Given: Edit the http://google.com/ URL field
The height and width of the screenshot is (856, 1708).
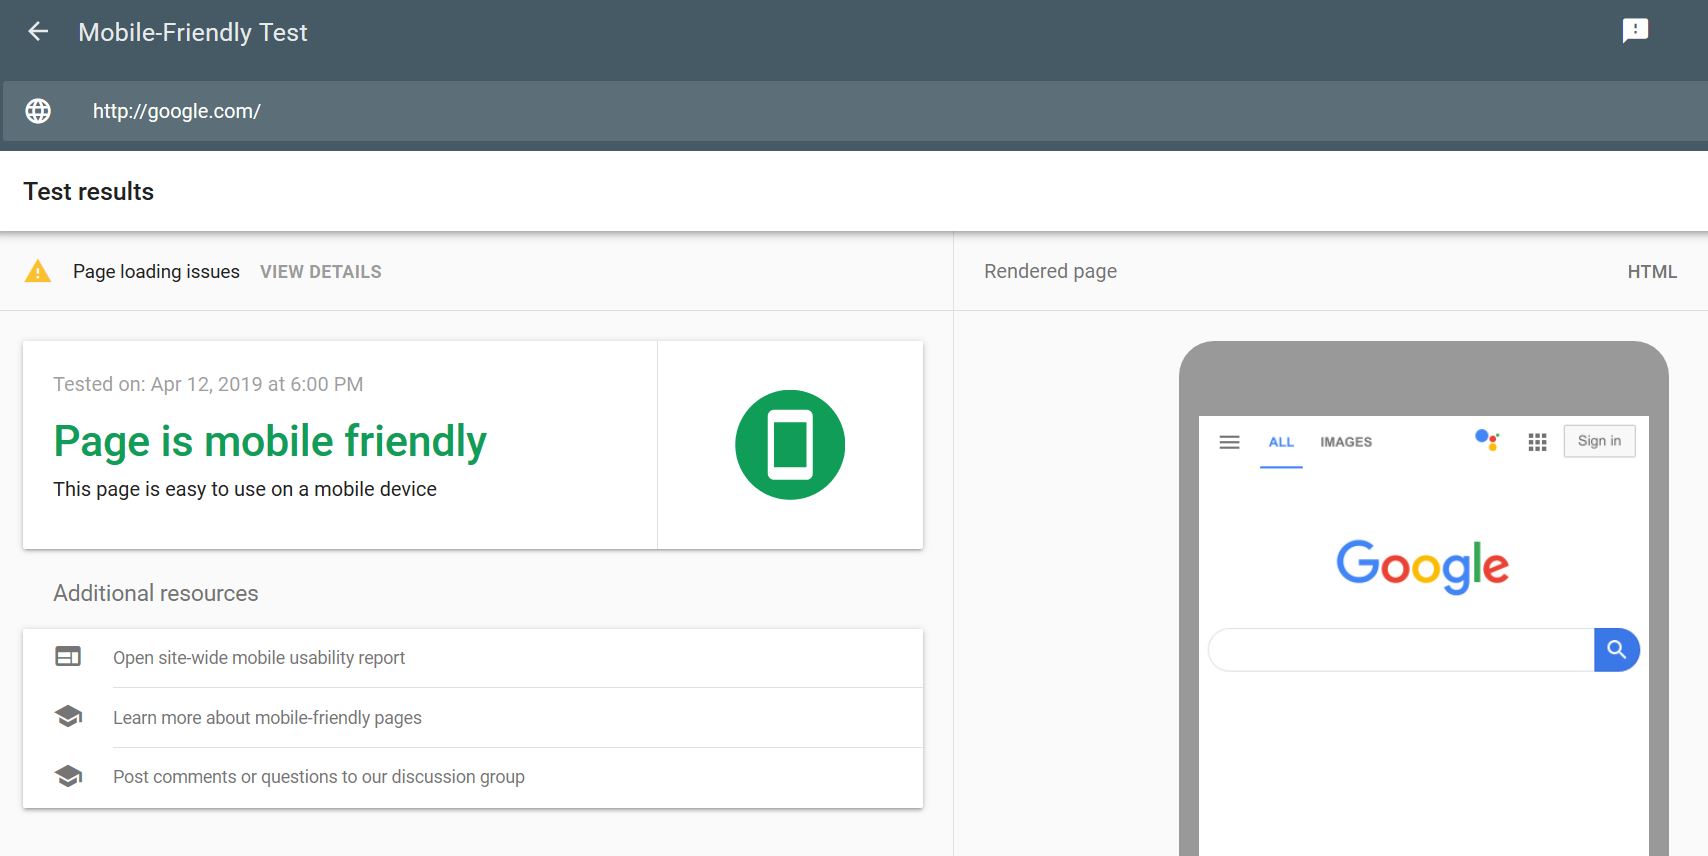Looking at the screenshot, I should pyautogui.click(x=854, y=111).
